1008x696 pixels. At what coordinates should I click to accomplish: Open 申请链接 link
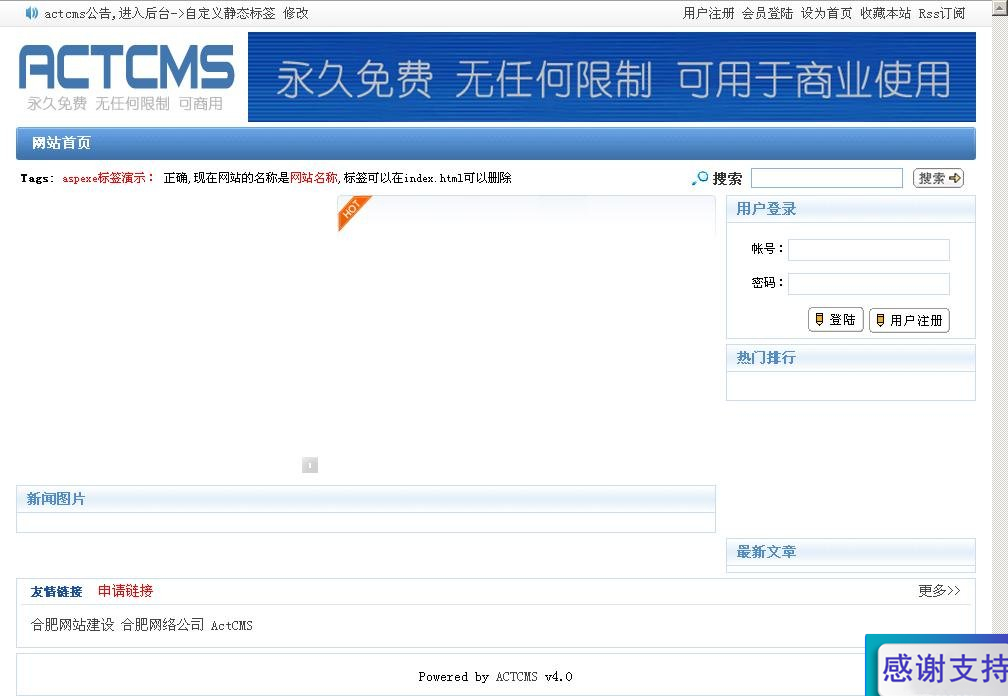125,591
